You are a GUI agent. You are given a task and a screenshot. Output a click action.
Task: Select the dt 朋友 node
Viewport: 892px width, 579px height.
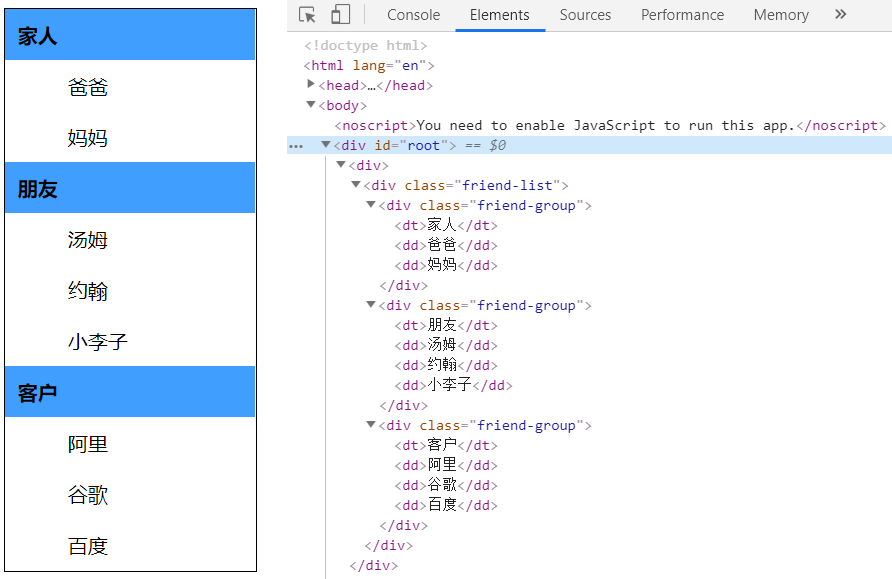(446, 325)
